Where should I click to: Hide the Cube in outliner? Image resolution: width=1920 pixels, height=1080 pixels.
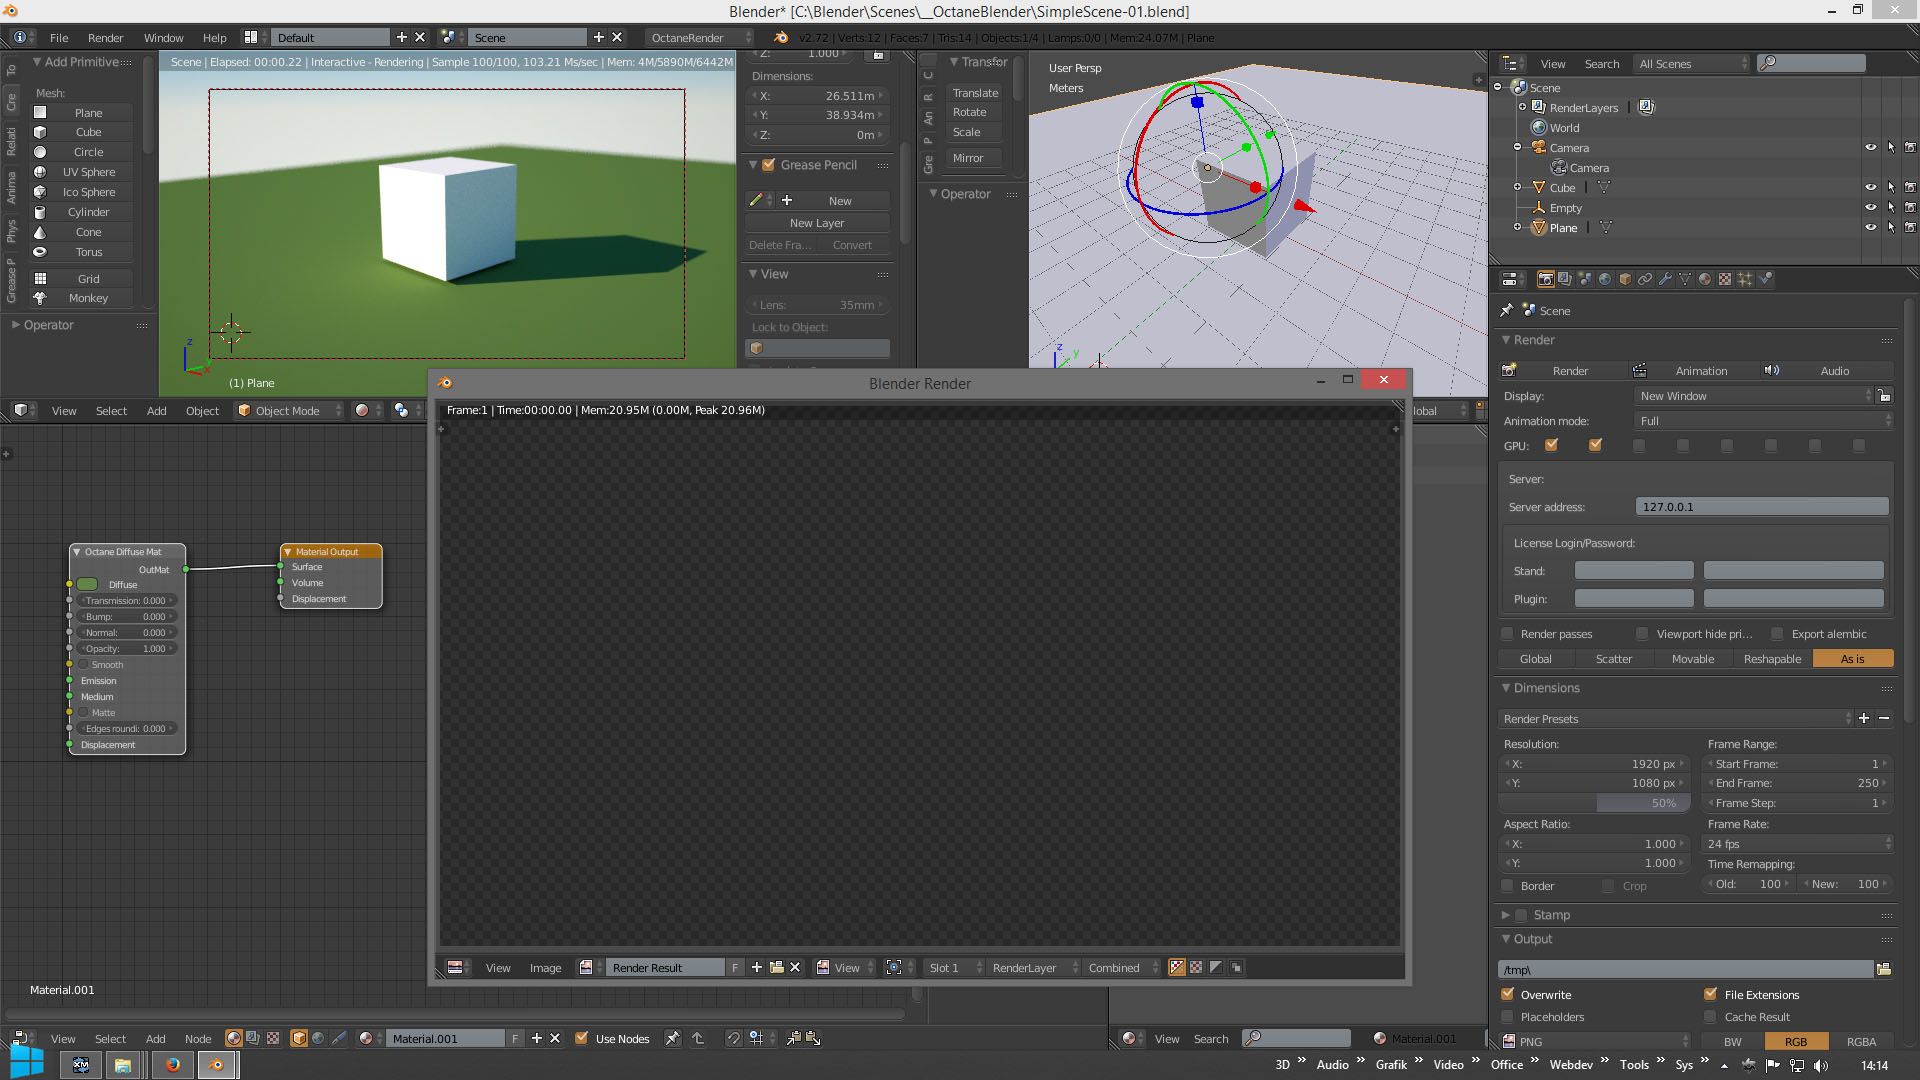(x=1870, y=187)
